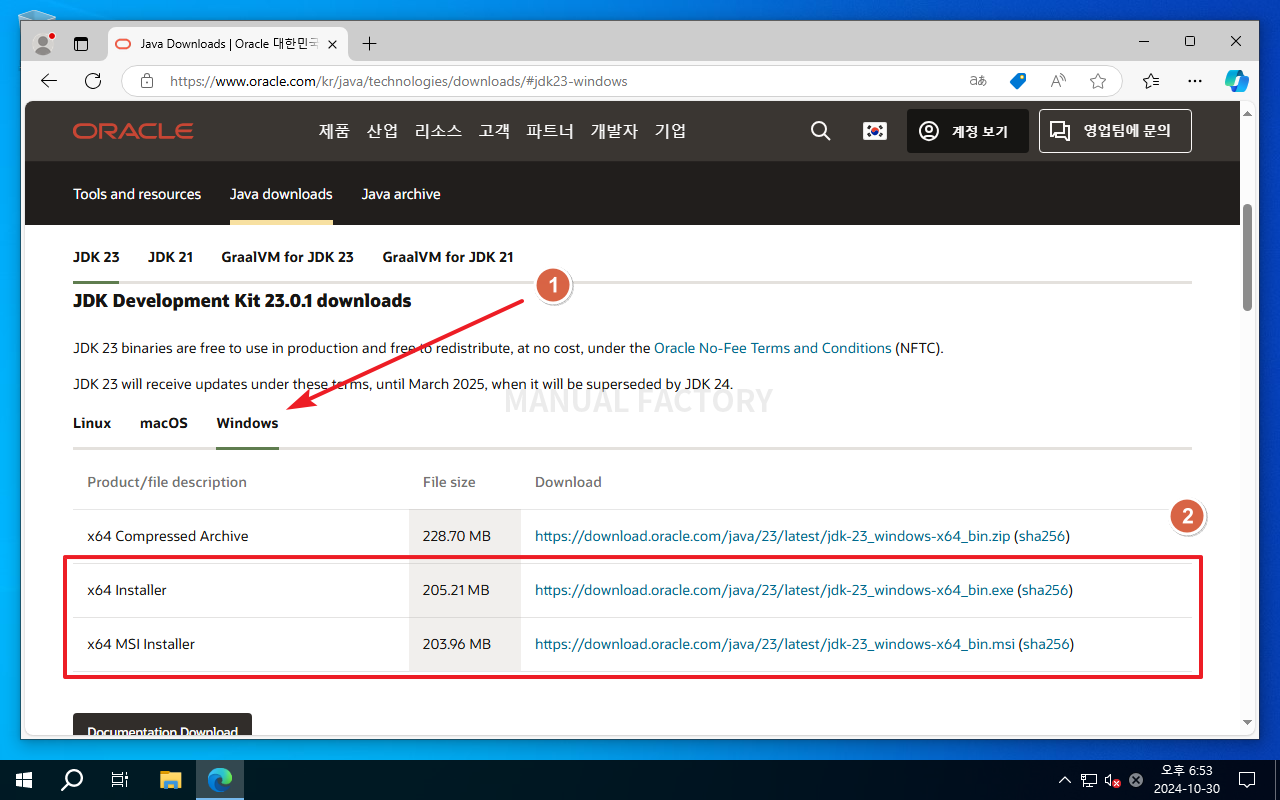Screen dimensions: 1280x800
Task: Click the taskbar clock showing 오후 6:53
Action: (x=1186, y=779)
